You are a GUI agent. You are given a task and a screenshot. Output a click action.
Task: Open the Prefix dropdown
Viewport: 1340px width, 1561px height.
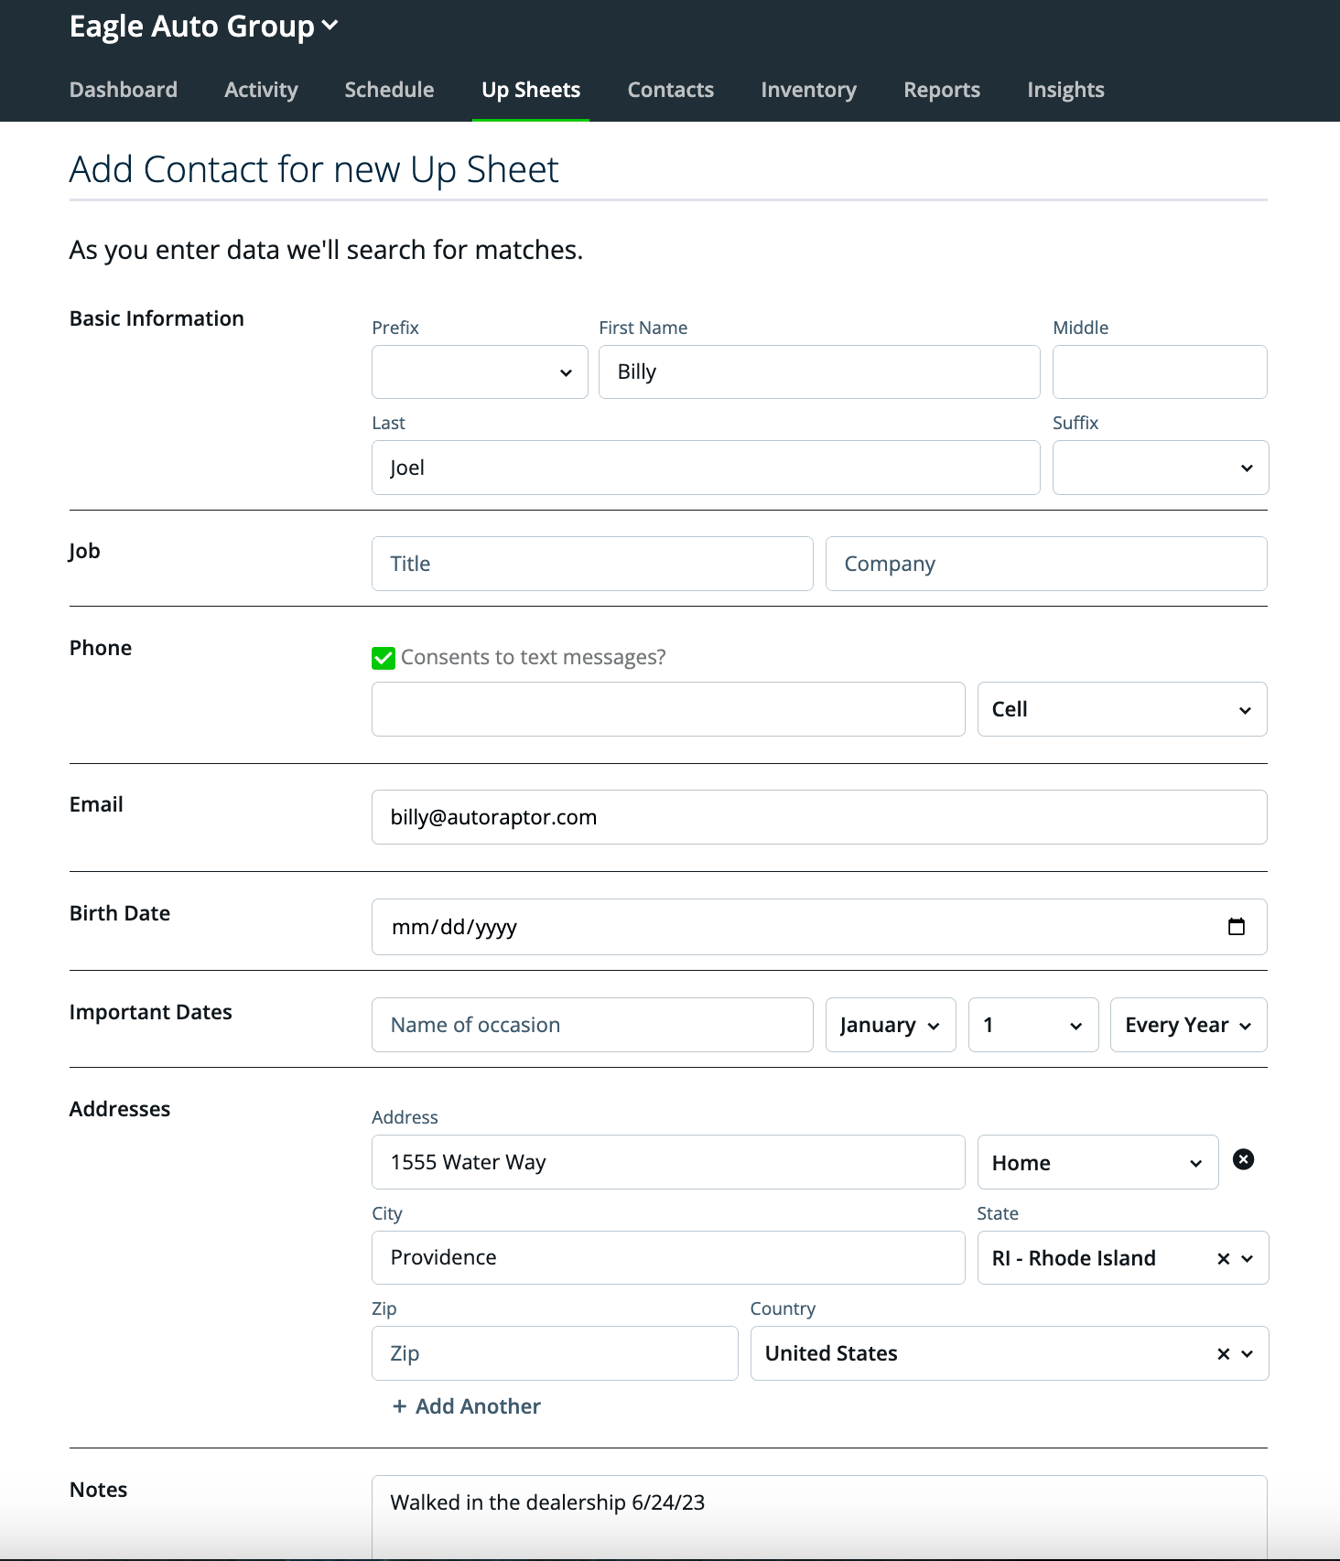pyautogui.click(x=480, y=372)
